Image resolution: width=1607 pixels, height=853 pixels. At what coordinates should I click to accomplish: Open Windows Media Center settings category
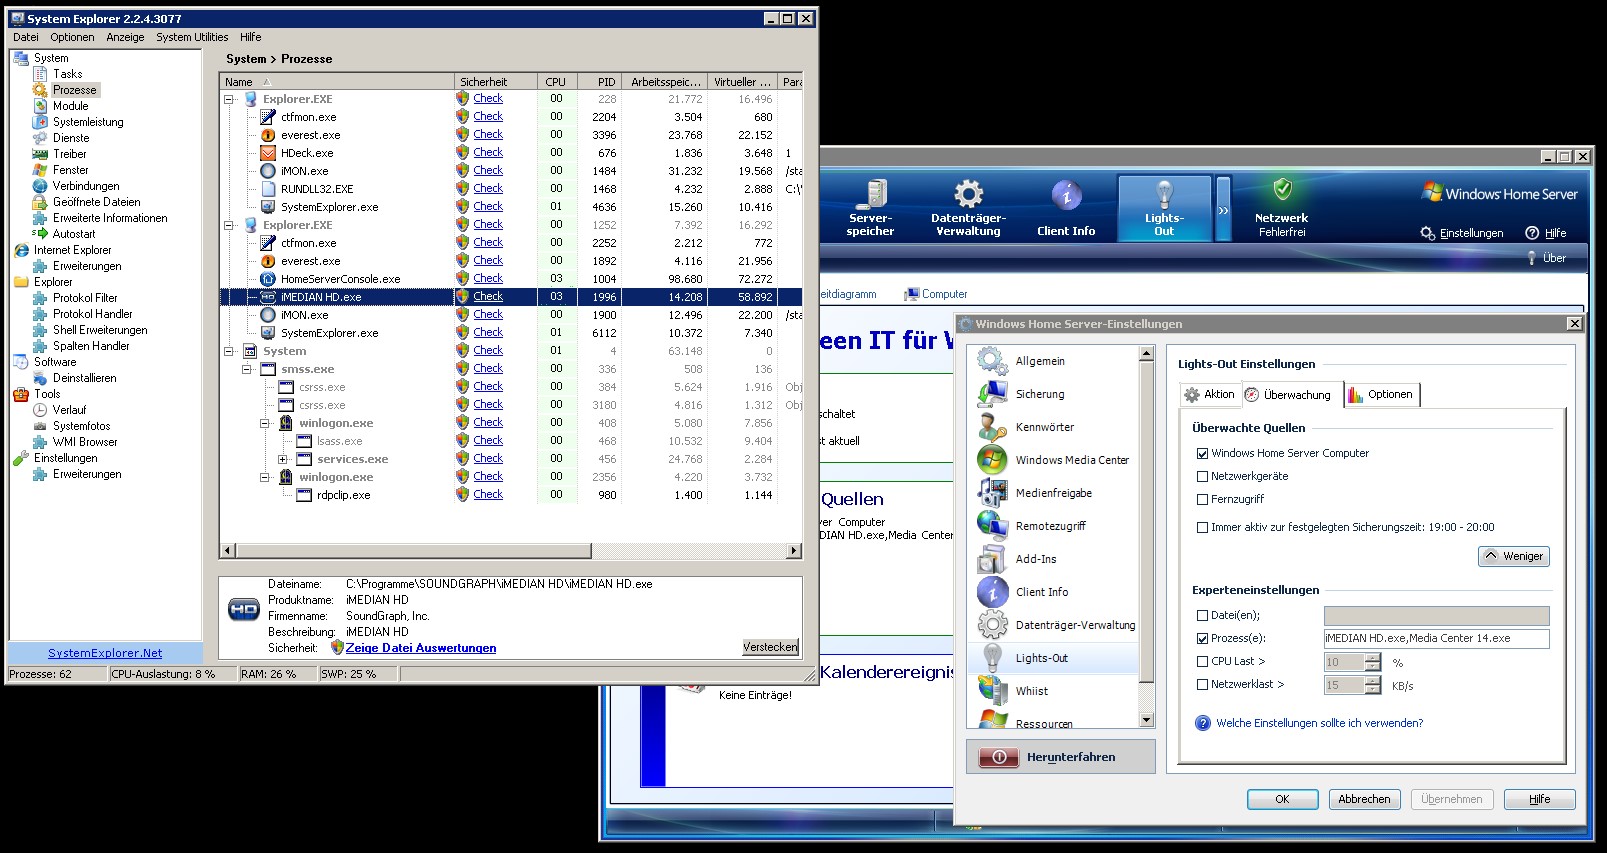pyautogui.click(x=1072, y=460)
